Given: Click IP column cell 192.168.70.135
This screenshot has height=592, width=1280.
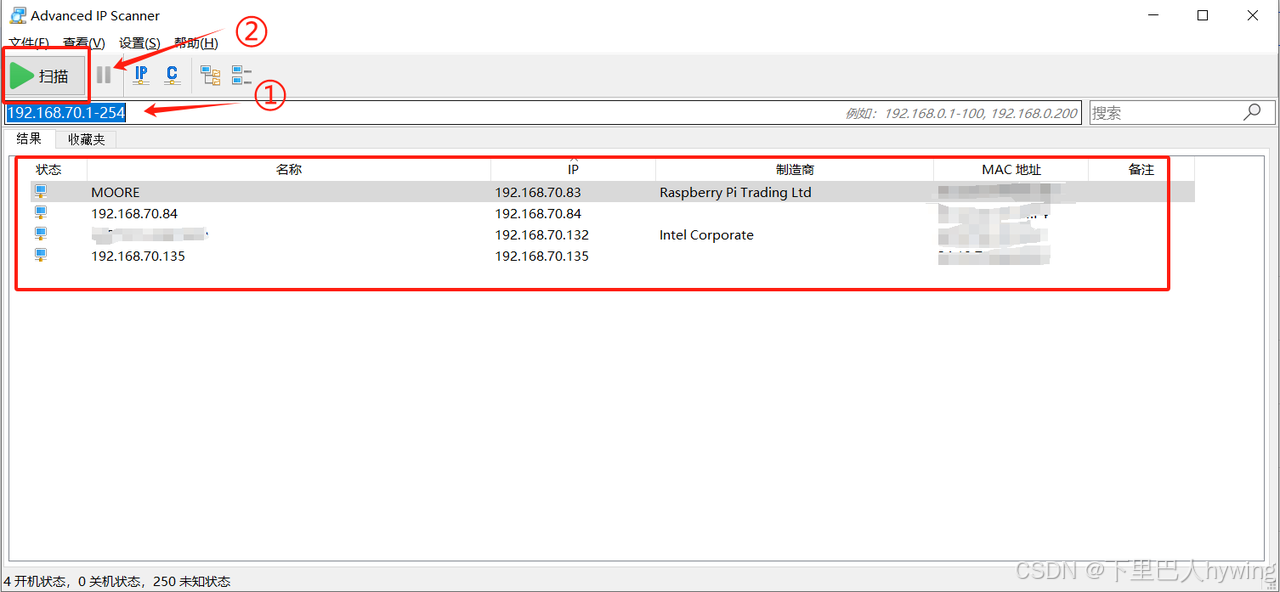Looking at the screenshot, I should click(x=542, y=256).
